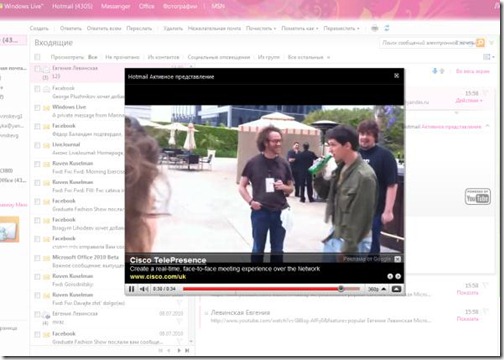Click the envelope icon on the Microsoft Office 2010 Beta row
The width and height of the screenshot is (504, 360).
(46, 258)
